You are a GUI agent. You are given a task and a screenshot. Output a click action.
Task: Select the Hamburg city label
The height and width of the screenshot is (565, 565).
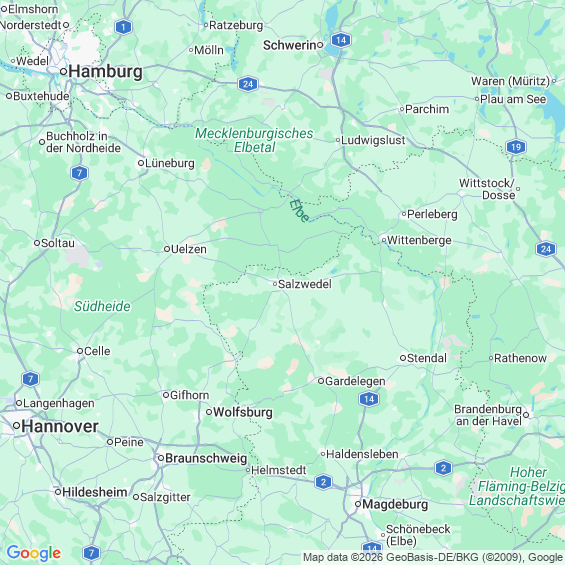[106, 71]
